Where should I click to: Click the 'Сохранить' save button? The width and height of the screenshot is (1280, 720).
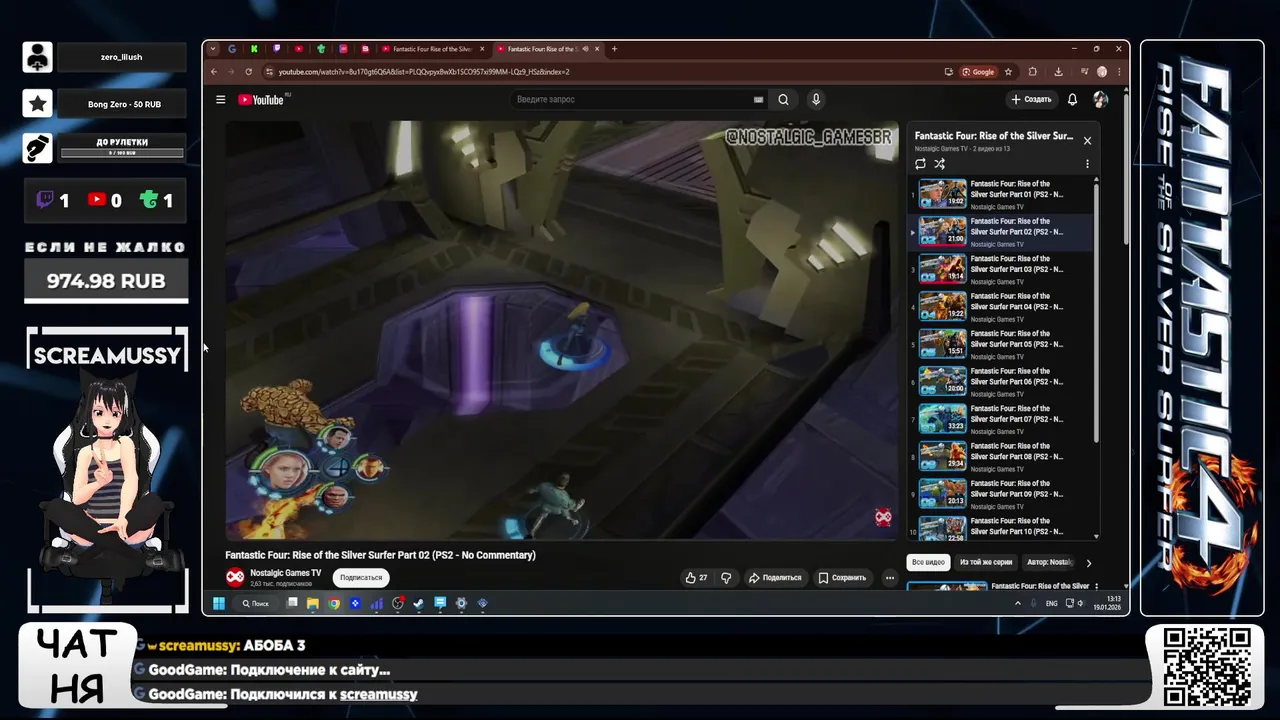point(842,577)
